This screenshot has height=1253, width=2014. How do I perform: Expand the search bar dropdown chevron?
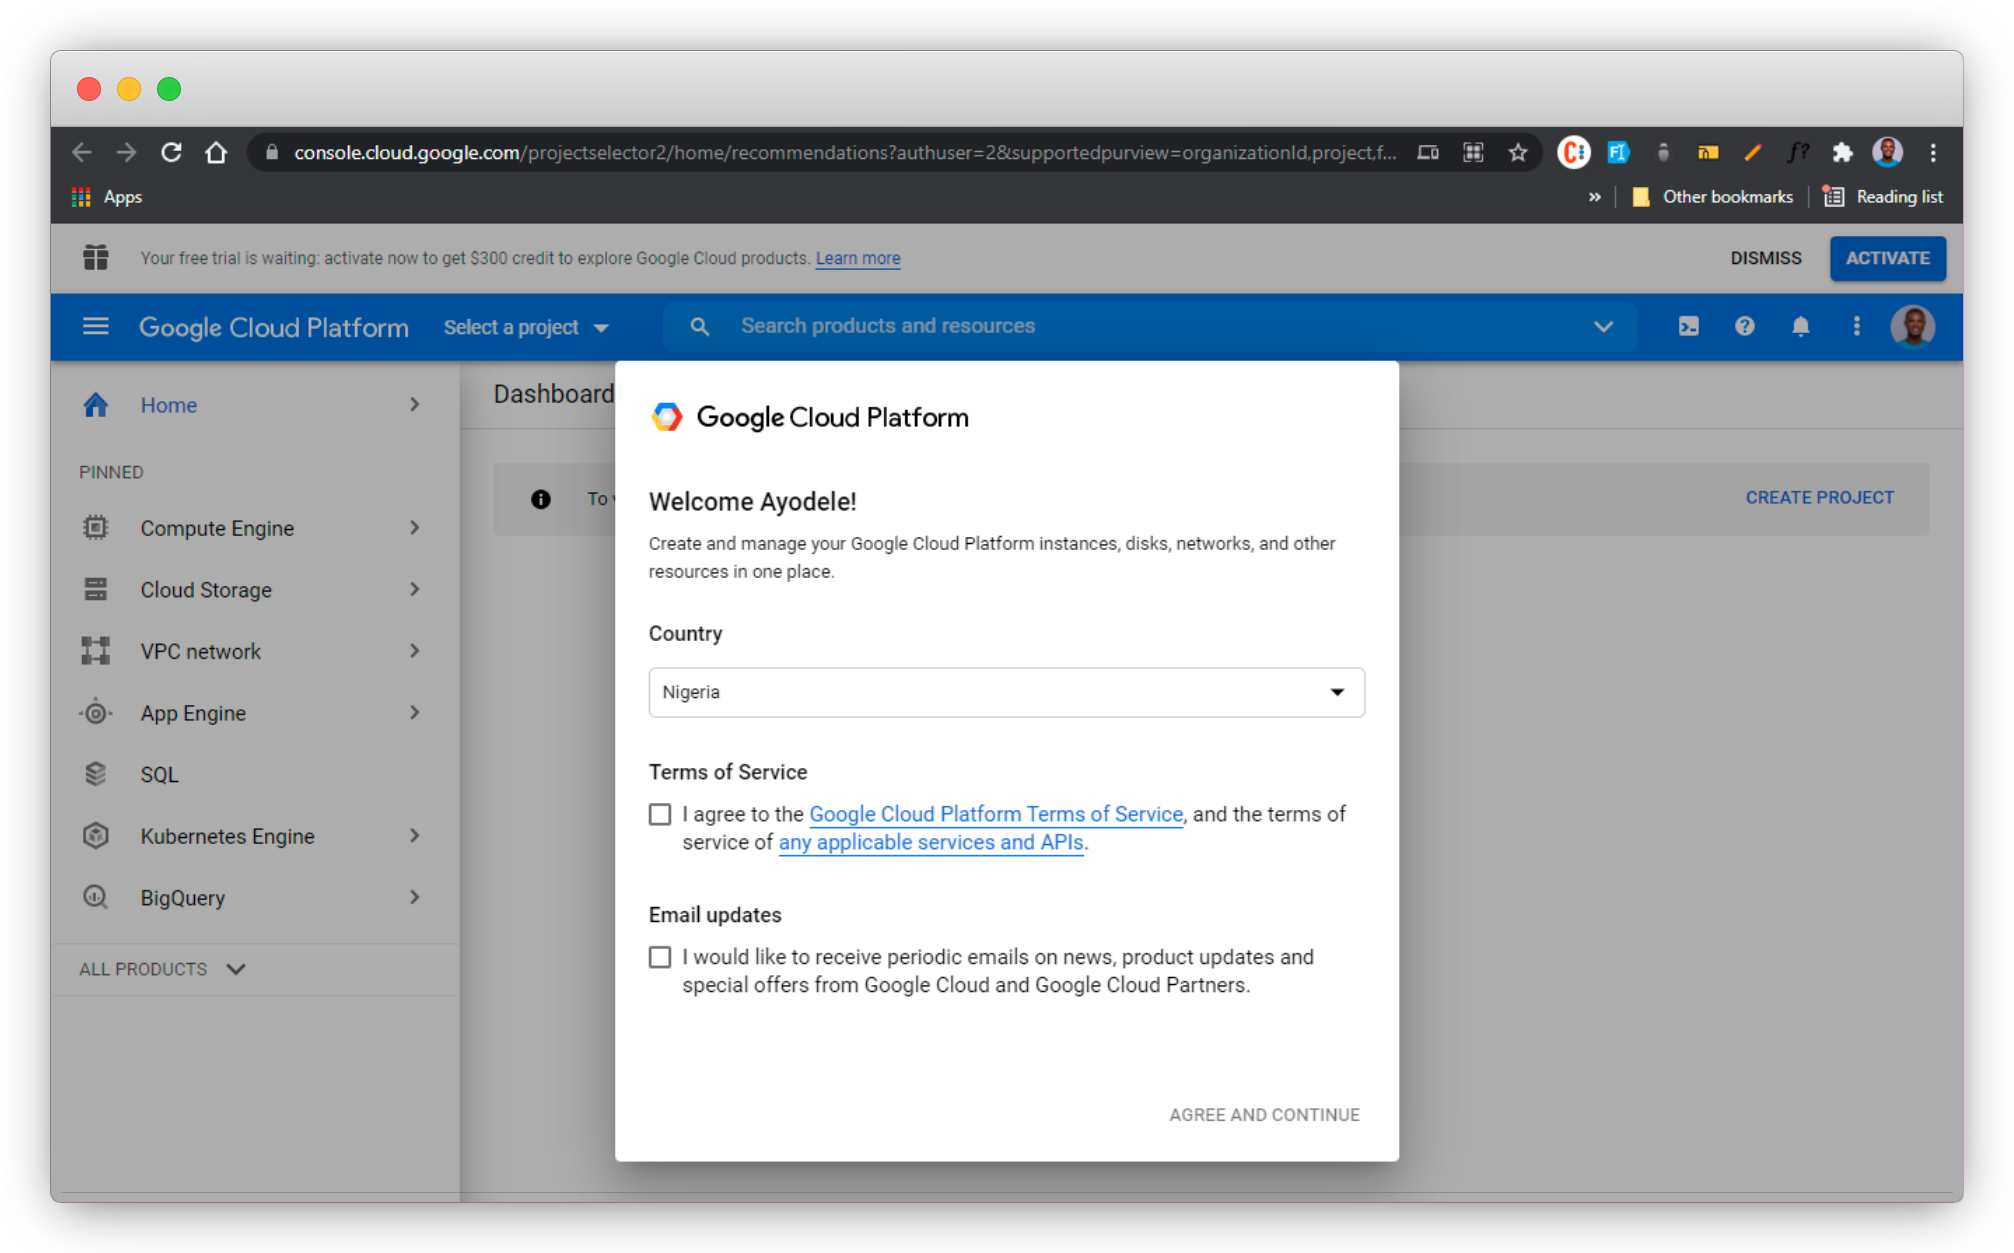point(1603,326)
